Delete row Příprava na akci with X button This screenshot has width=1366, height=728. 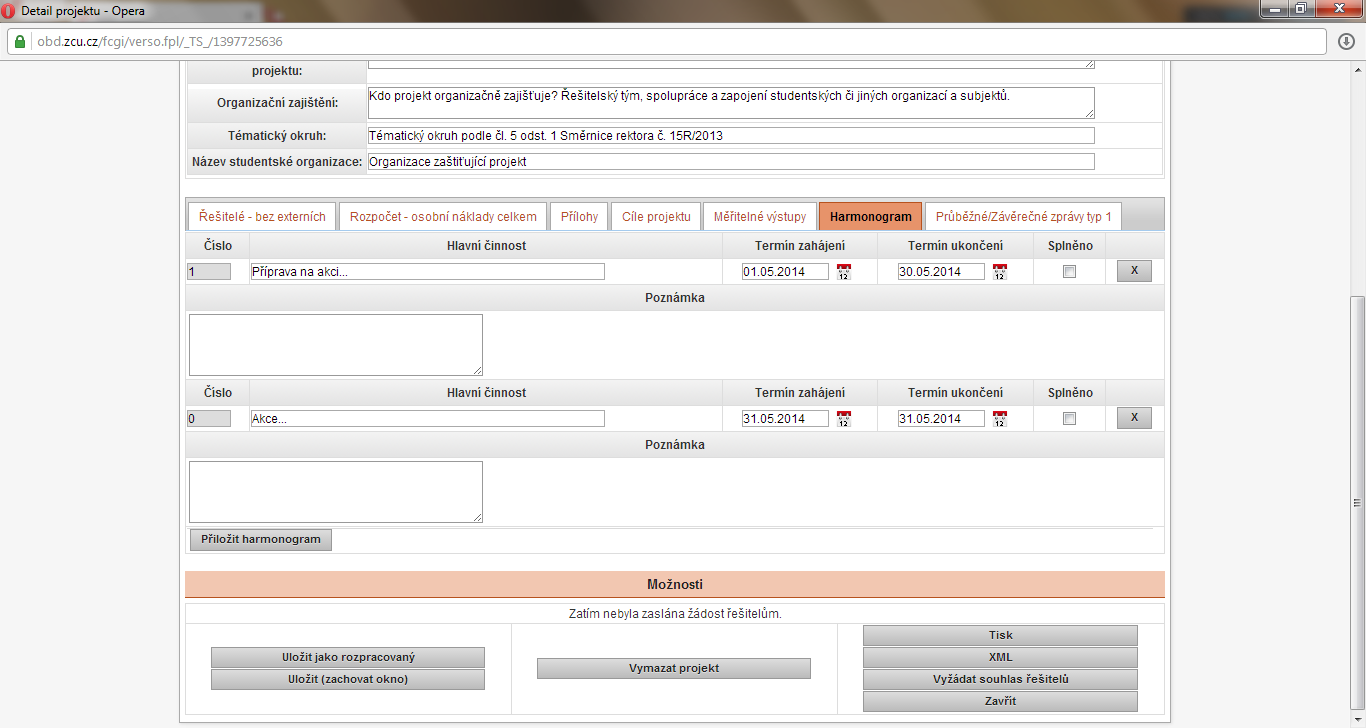coord(1134,270)
